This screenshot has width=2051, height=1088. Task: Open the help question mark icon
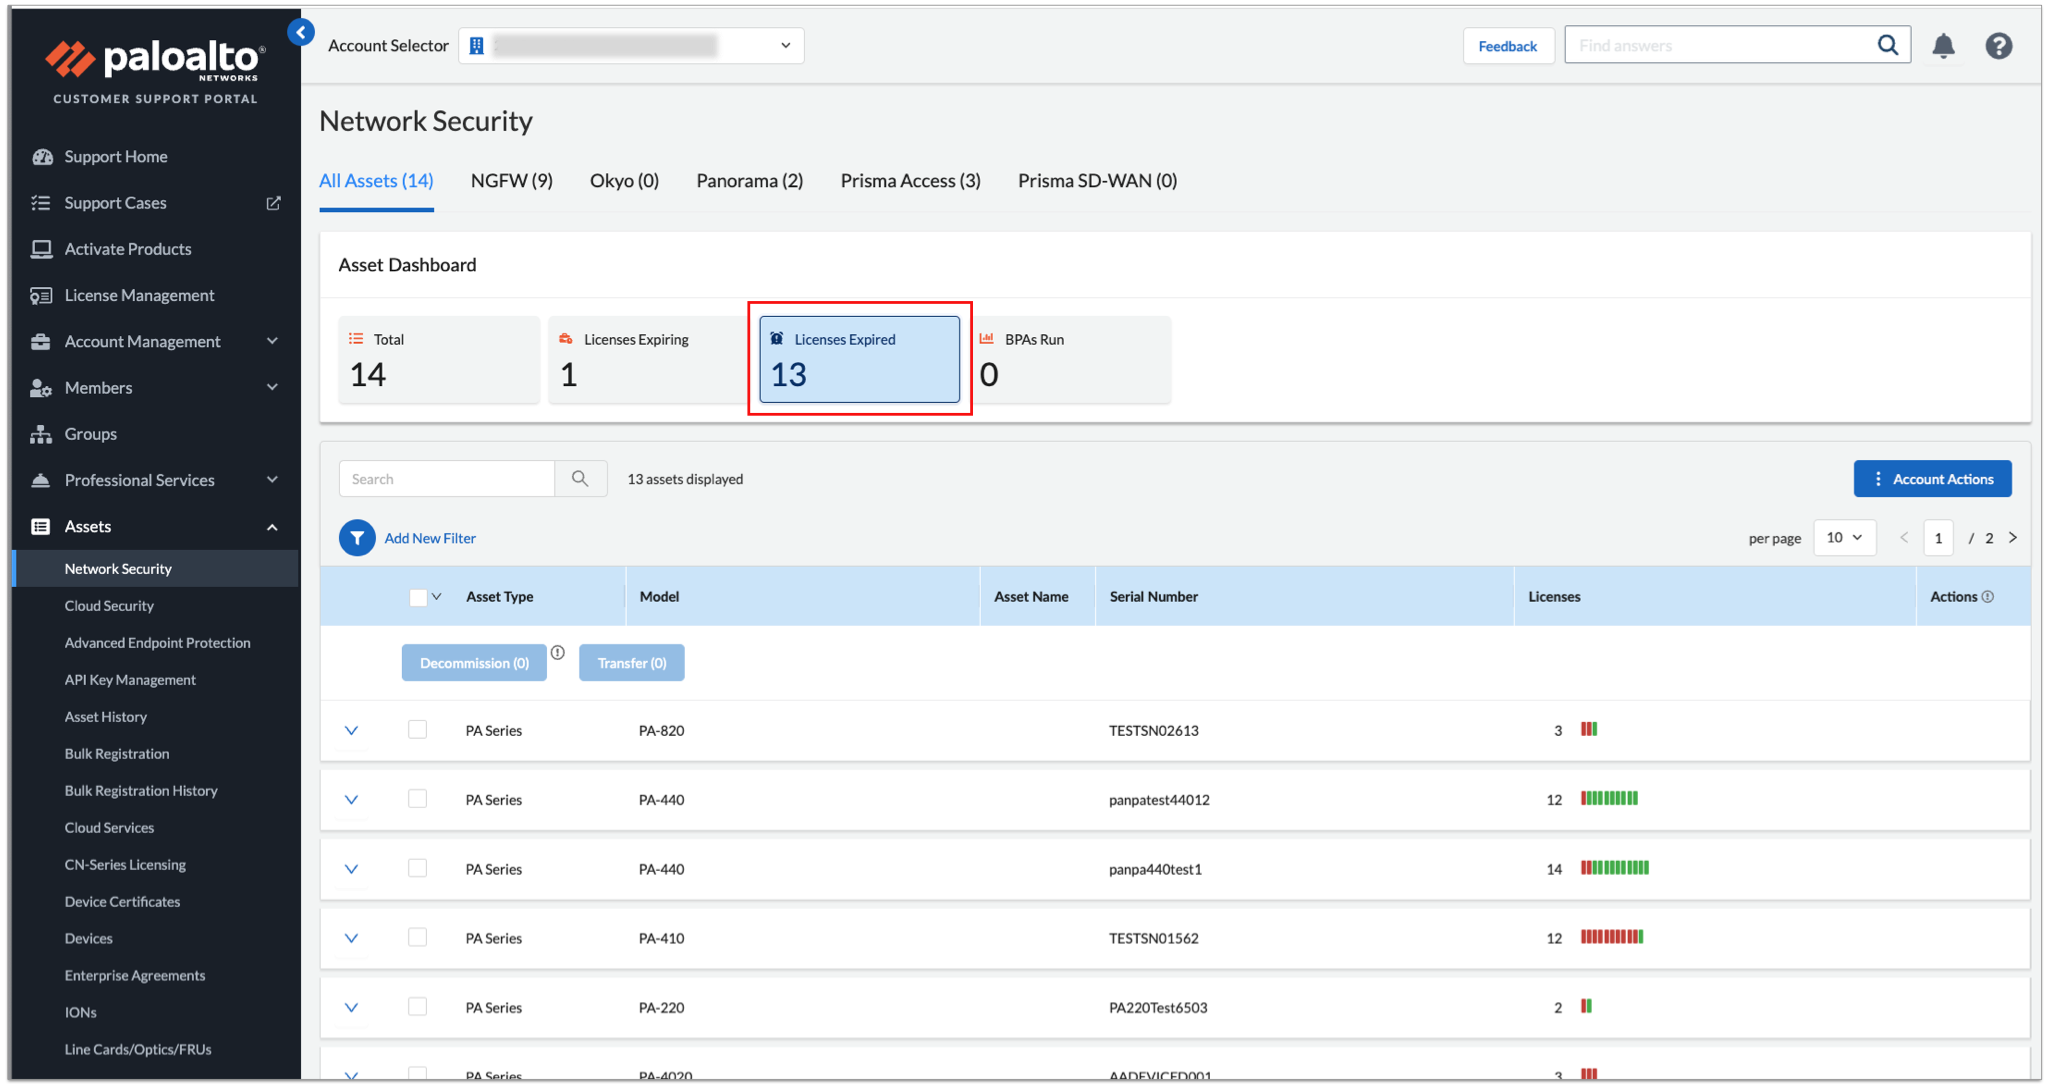point(1998,46)
